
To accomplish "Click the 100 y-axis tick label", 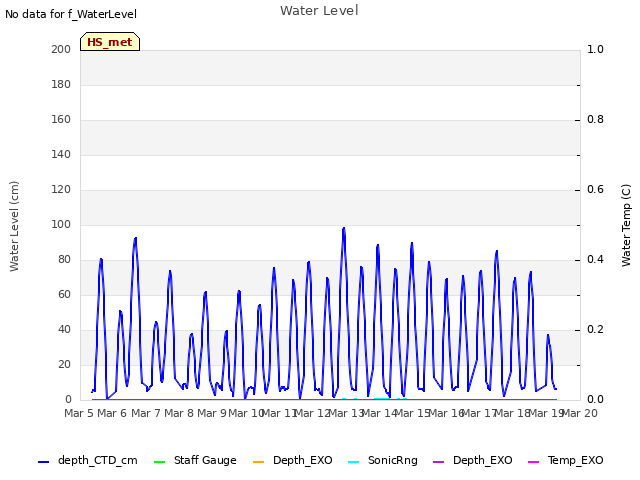I will (x=61, y=224).
